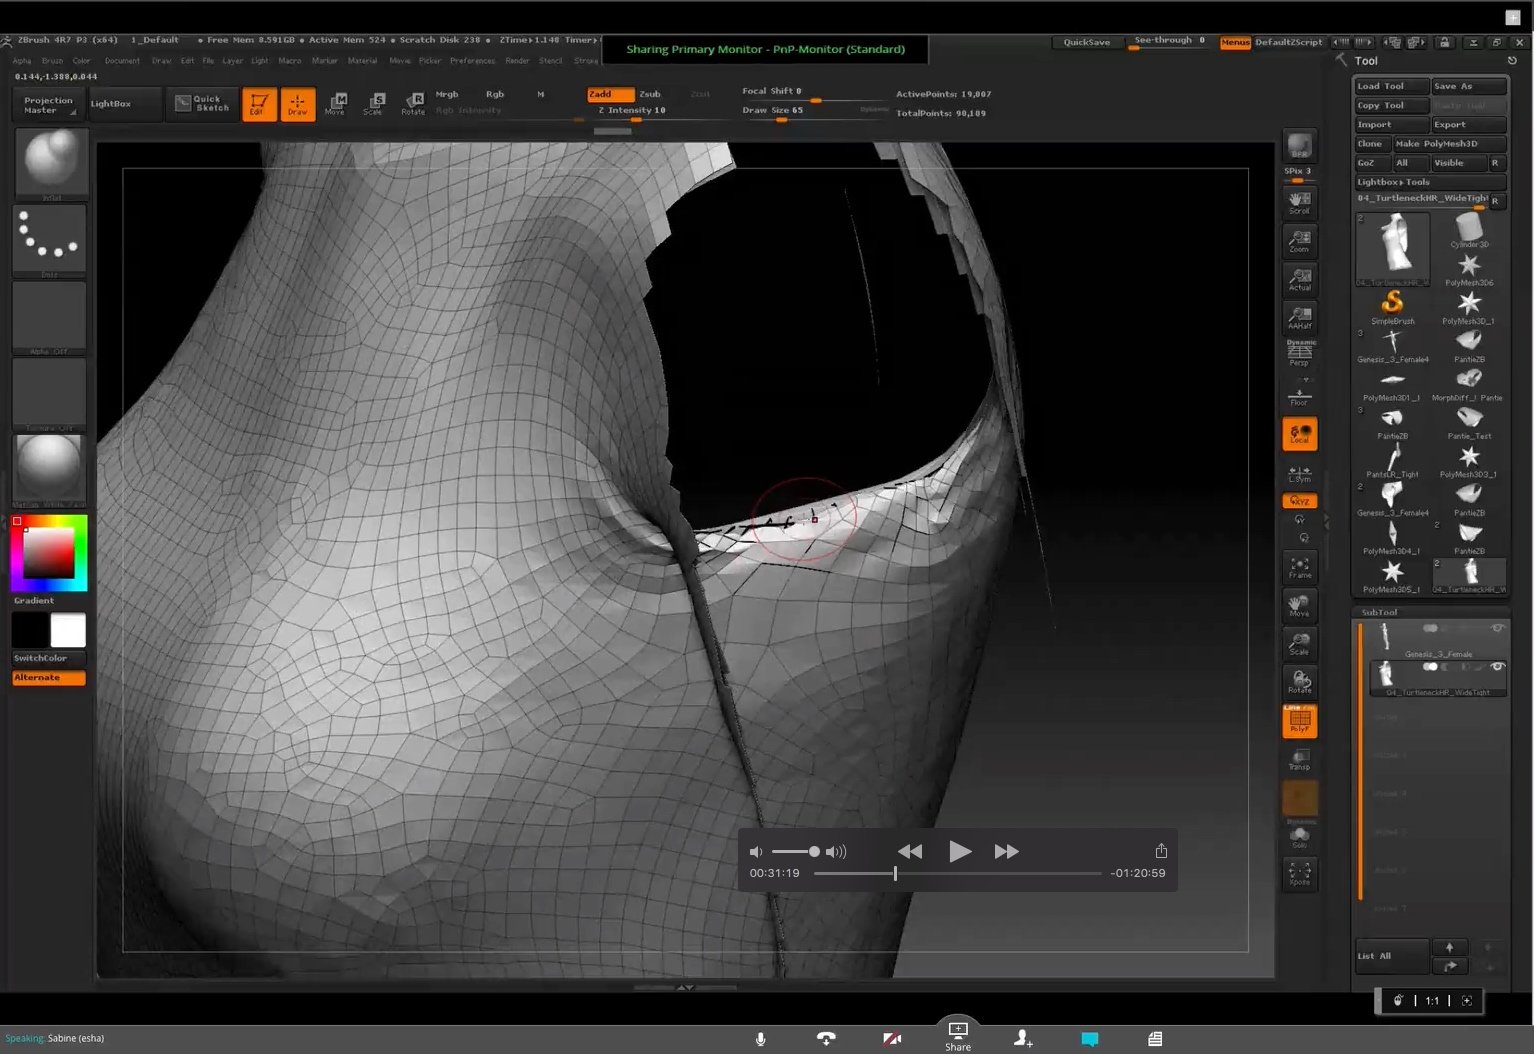This screenshot has width=1534, height=1054.
Task: Click the Clone tool button
Action: (x=1371, y=144)
